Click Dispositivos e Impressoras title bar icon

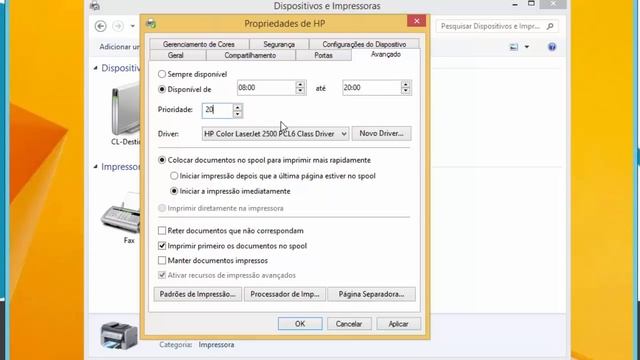click(95, 5)
